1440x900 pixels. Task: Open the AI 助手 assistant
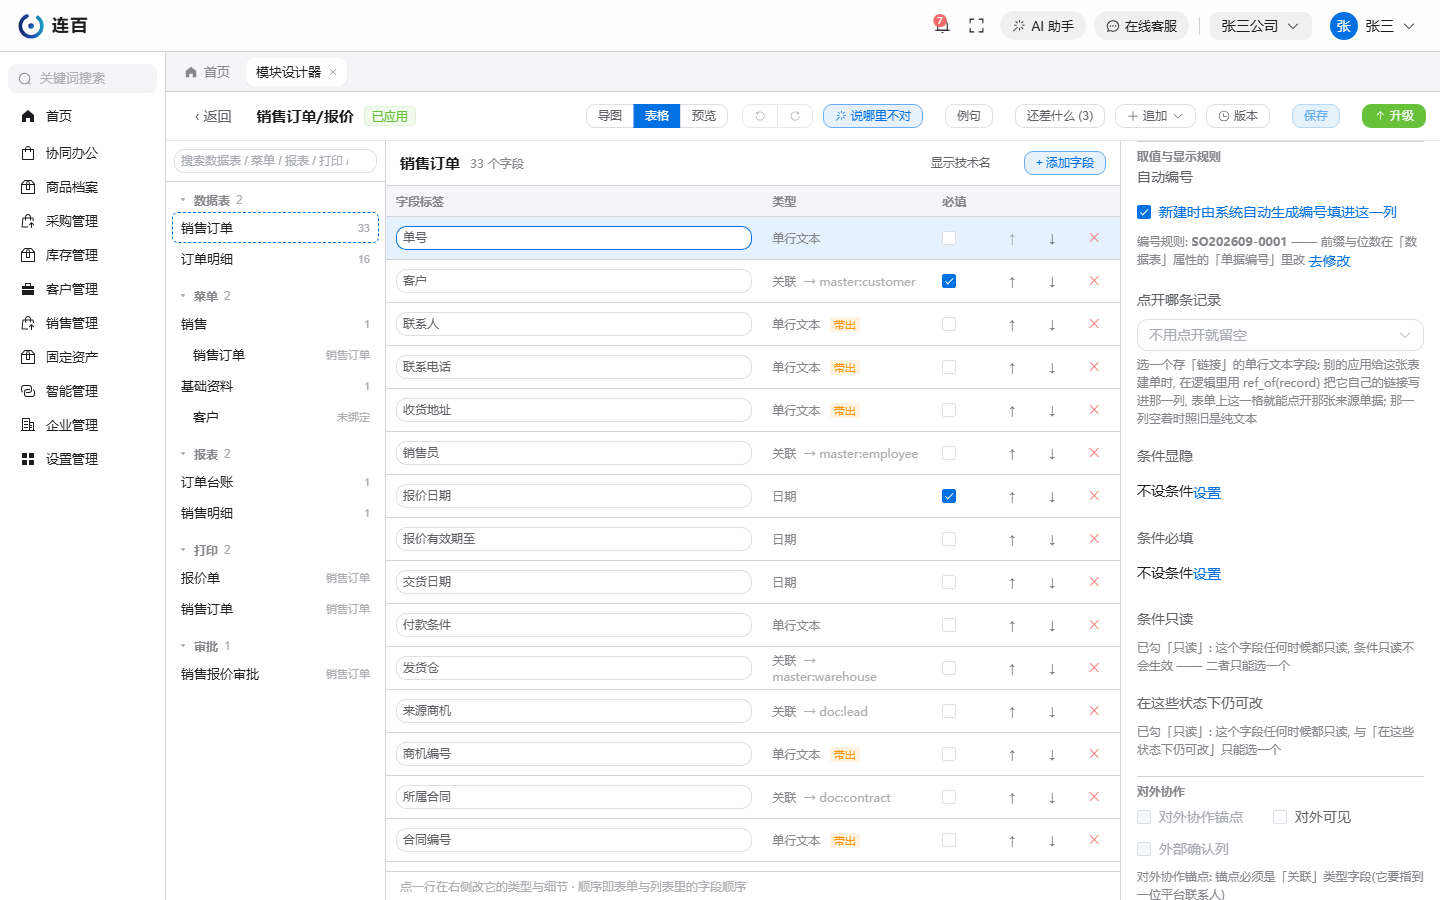tap(1043, 26)
